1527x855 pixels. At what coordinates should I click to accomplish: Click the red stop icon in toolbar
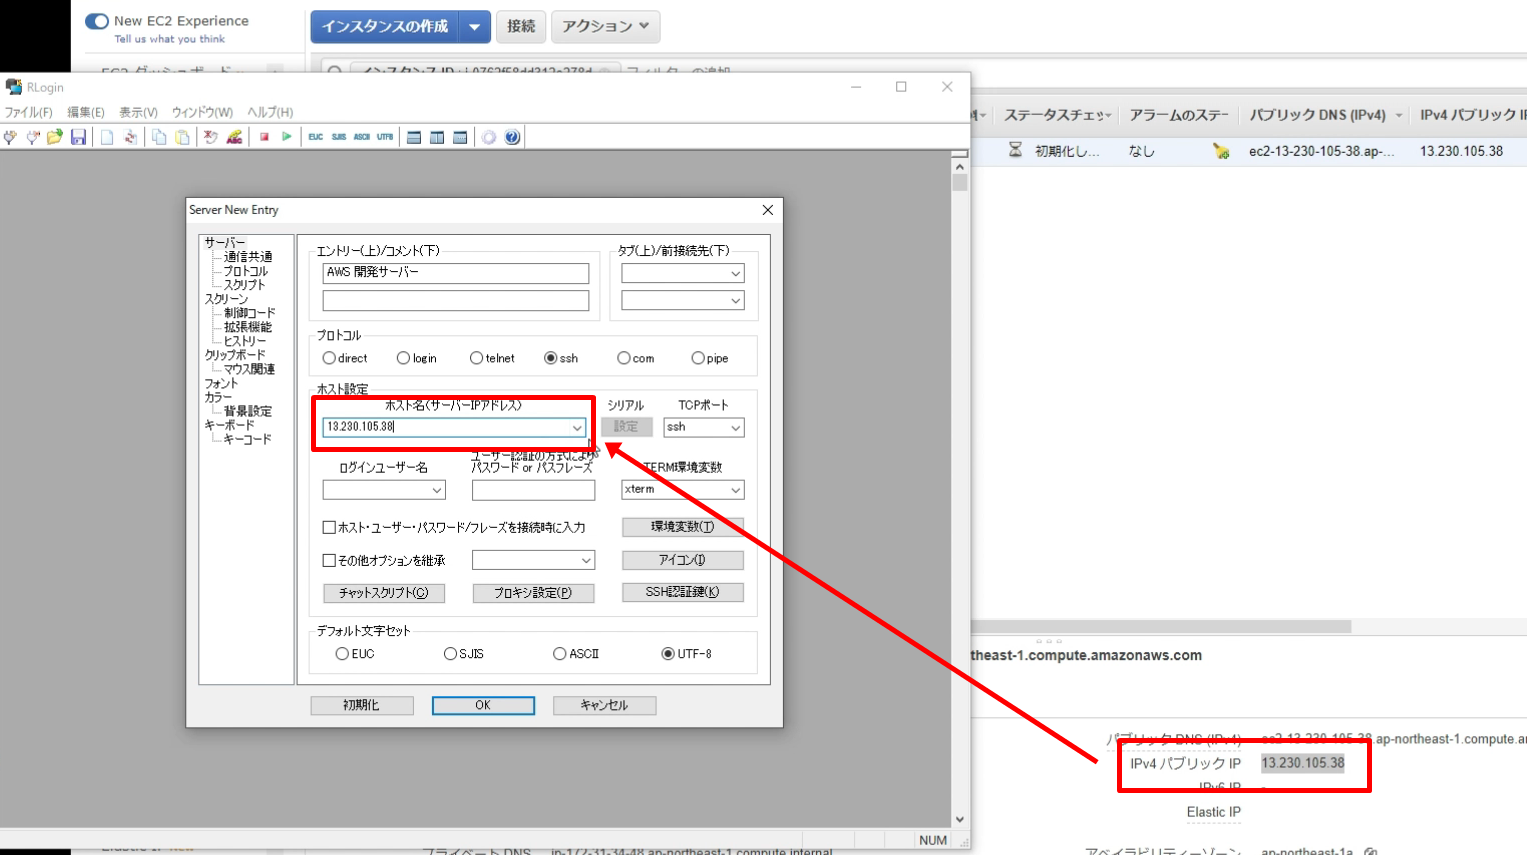(264, 137)
